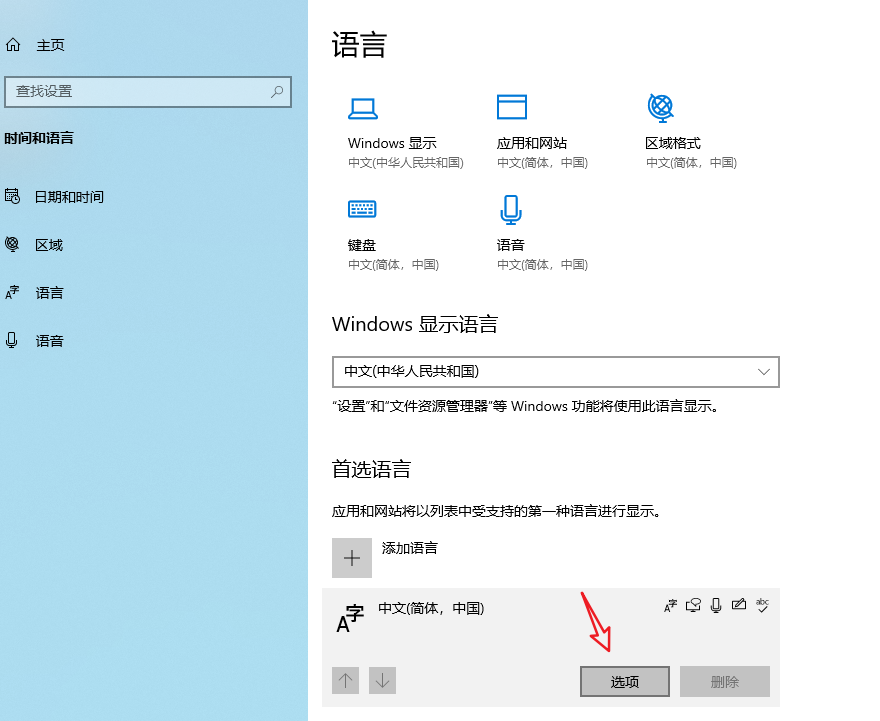Click the window icon for 应用和网站
This screenshot has height=721, width=880.
coord(512,107)
